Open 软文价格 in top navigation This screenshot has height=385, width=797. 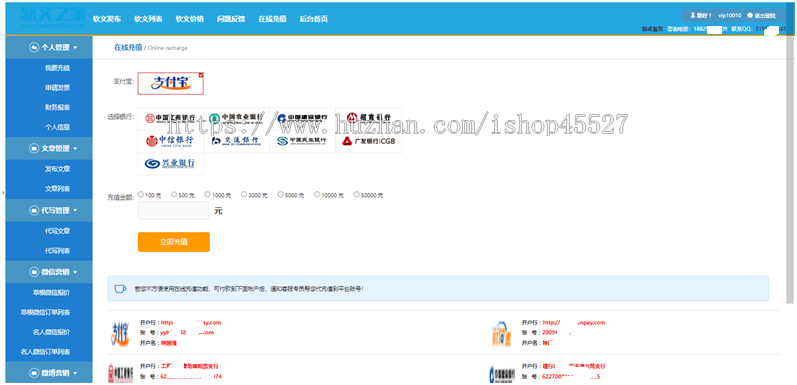pyautogui.click(x=190, y=19)
